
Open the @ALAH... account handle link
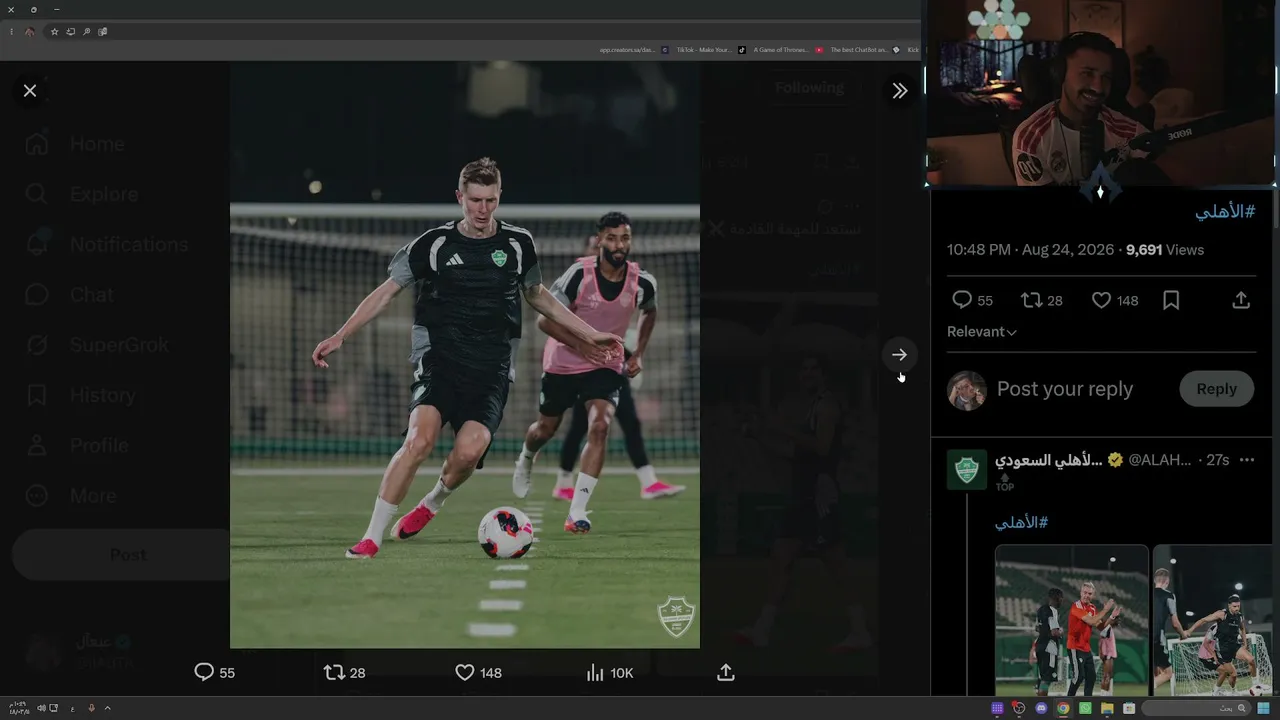pos(1160,460)
